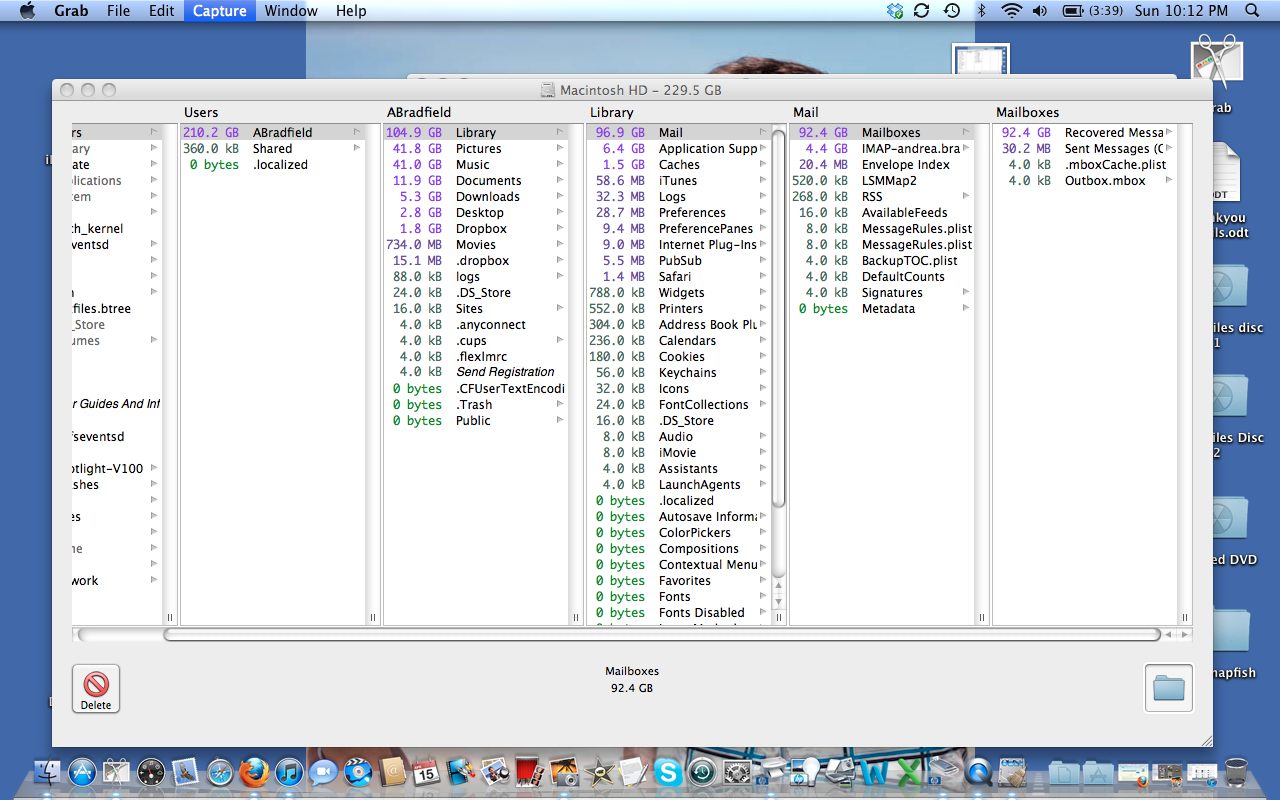Expand the Application Support folder in Library
1280x800 pixels.
coord(763,148)
